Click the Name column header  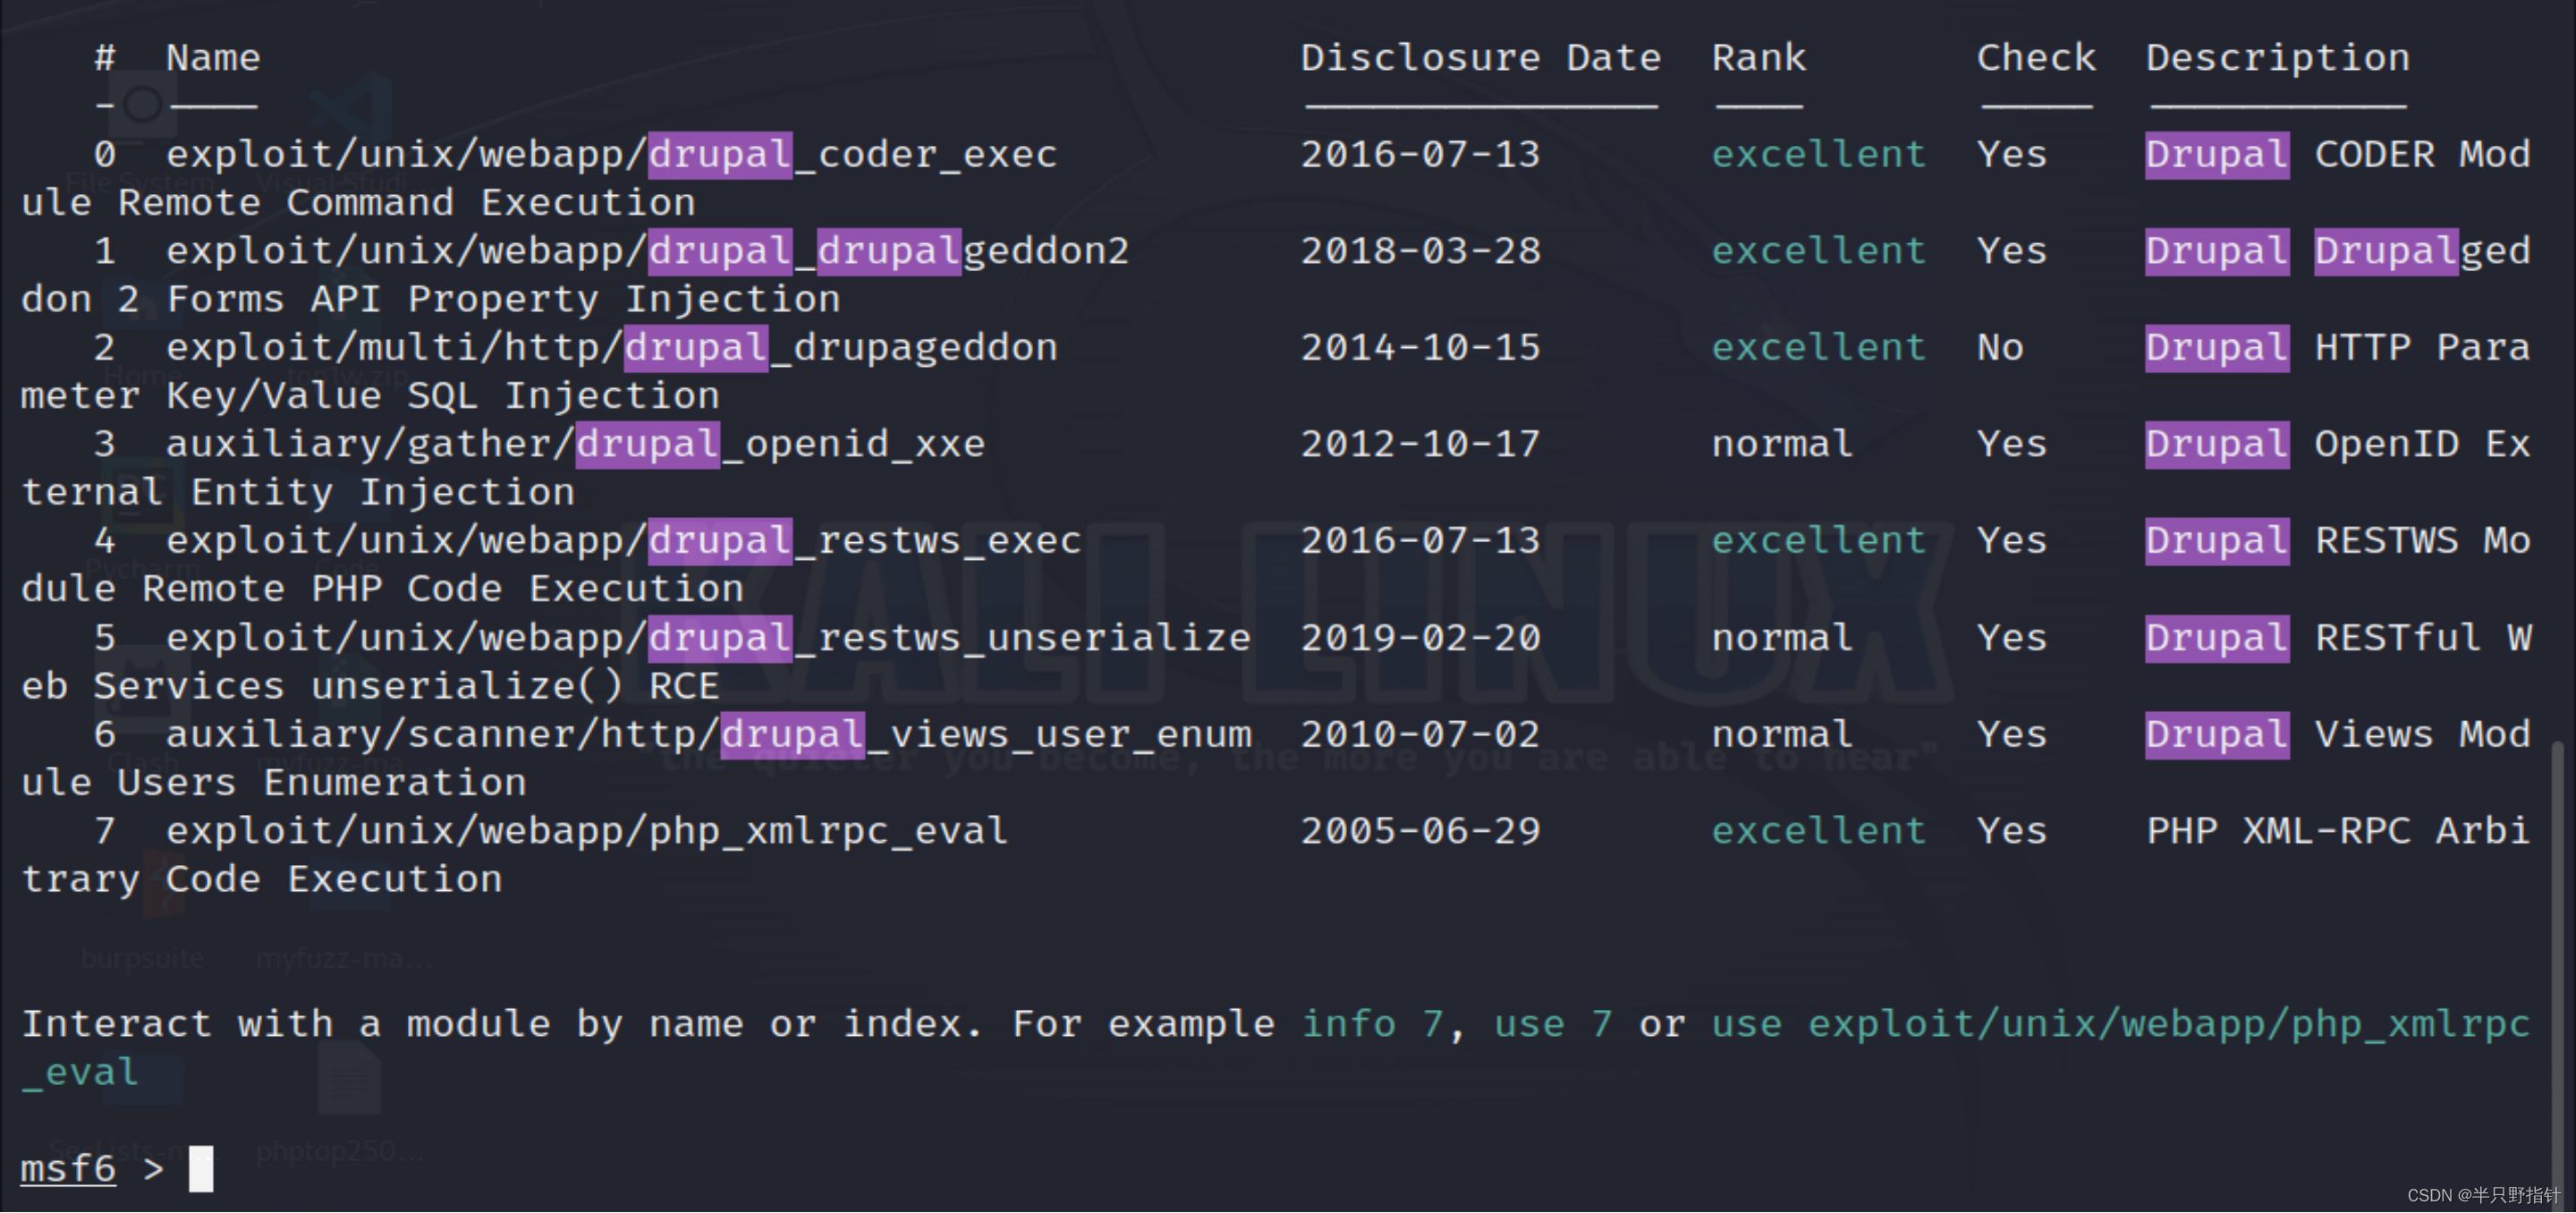tap(213, 58)
